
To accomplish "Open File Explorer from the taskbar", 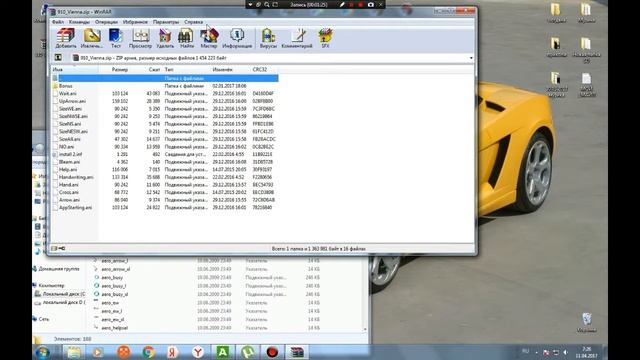I will 73,352.
